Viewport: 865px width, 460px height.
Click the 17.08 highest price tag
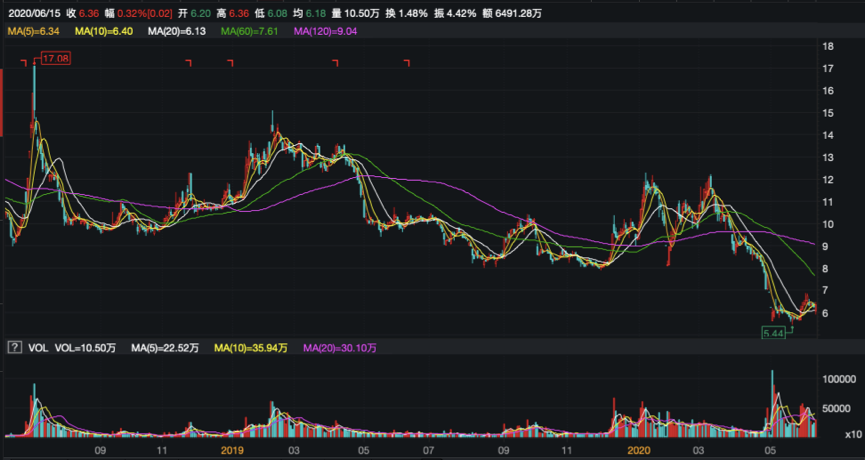(x=55, y=60)
